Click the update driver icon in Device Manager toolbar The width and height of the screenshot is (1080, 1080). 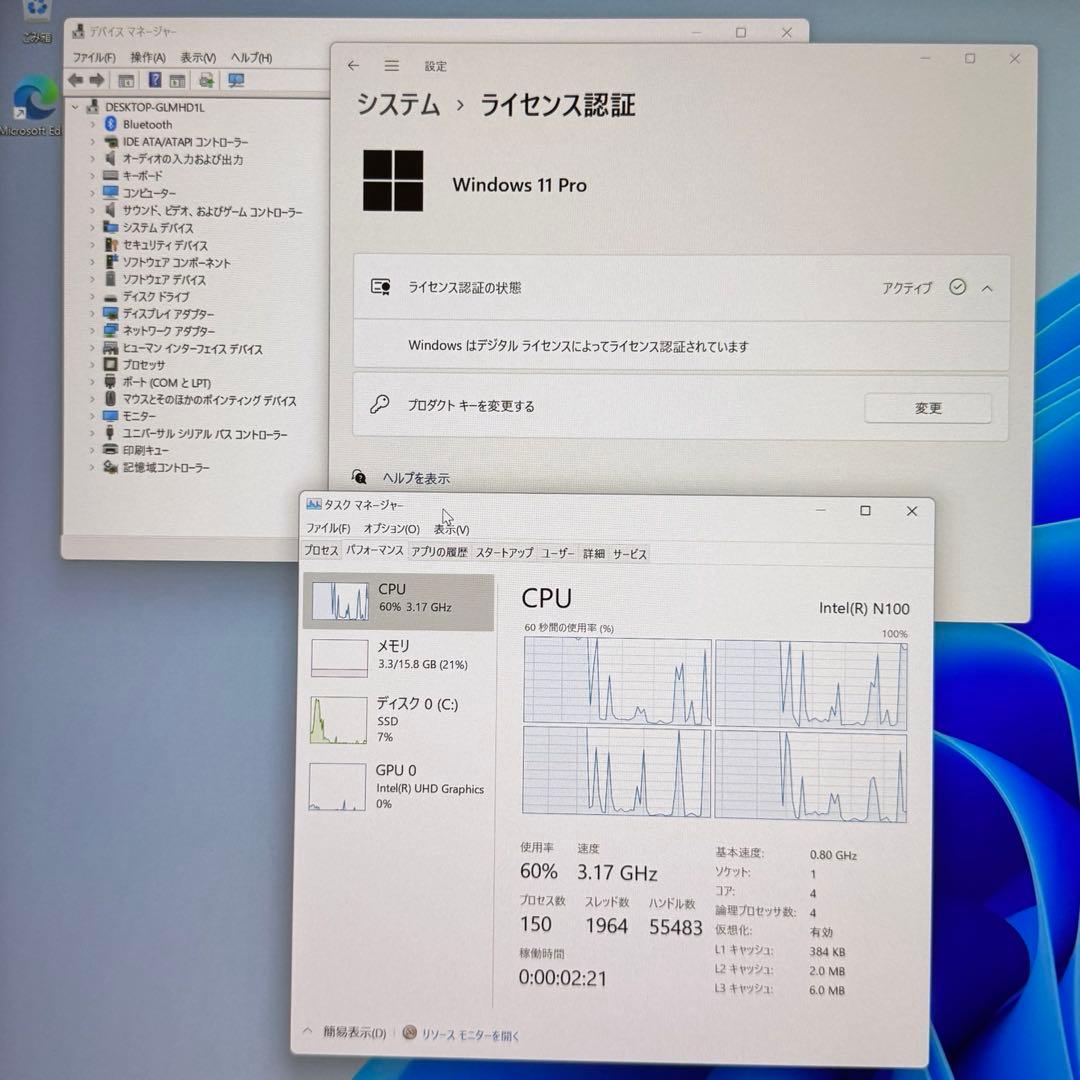[x=206, y=81]
